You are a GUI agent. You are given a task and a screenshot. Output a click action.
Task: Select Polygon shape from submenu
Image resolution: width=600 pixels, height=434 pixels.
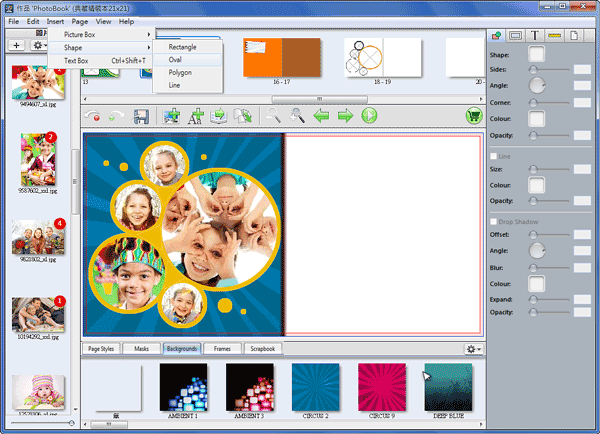click(188, 72)
